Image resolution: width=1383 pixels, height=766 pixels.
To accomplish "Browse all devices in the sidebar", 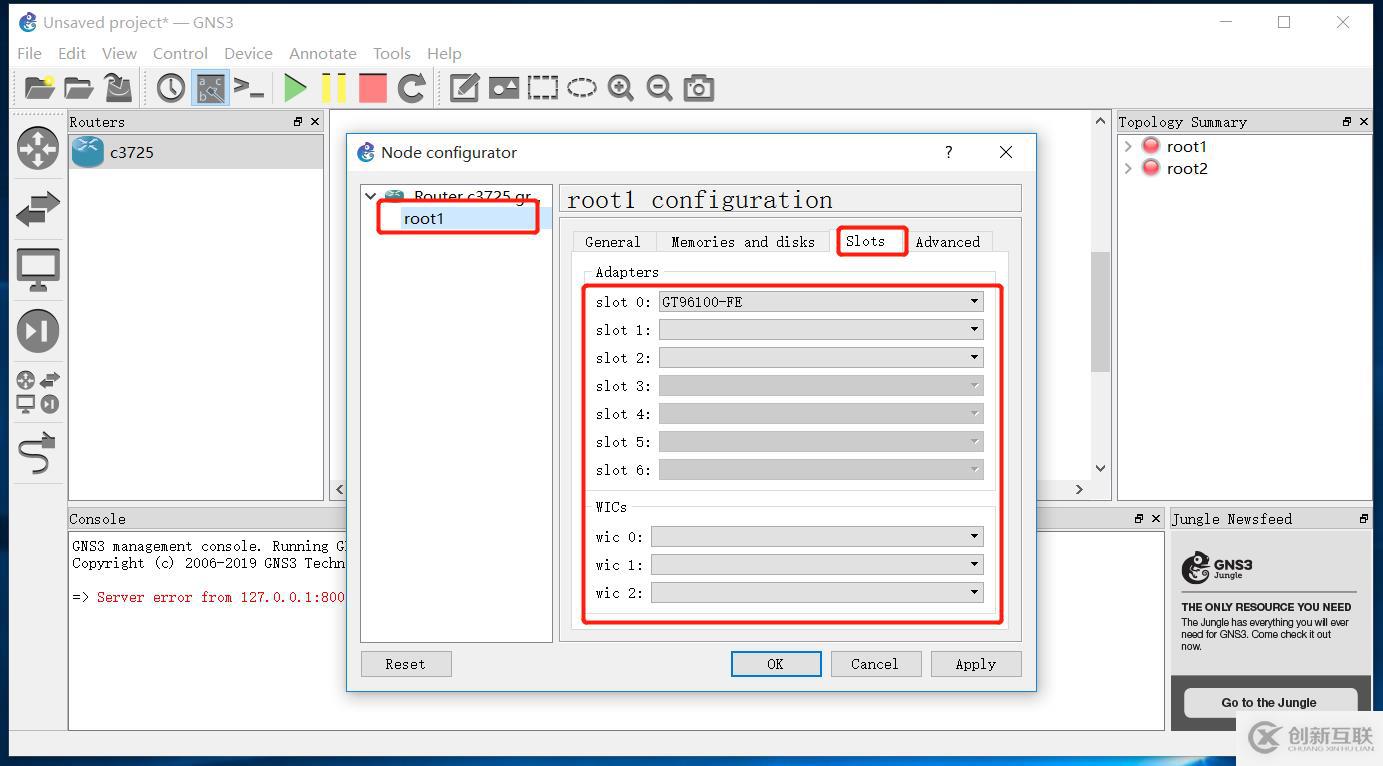I will (x=38, y=392).
